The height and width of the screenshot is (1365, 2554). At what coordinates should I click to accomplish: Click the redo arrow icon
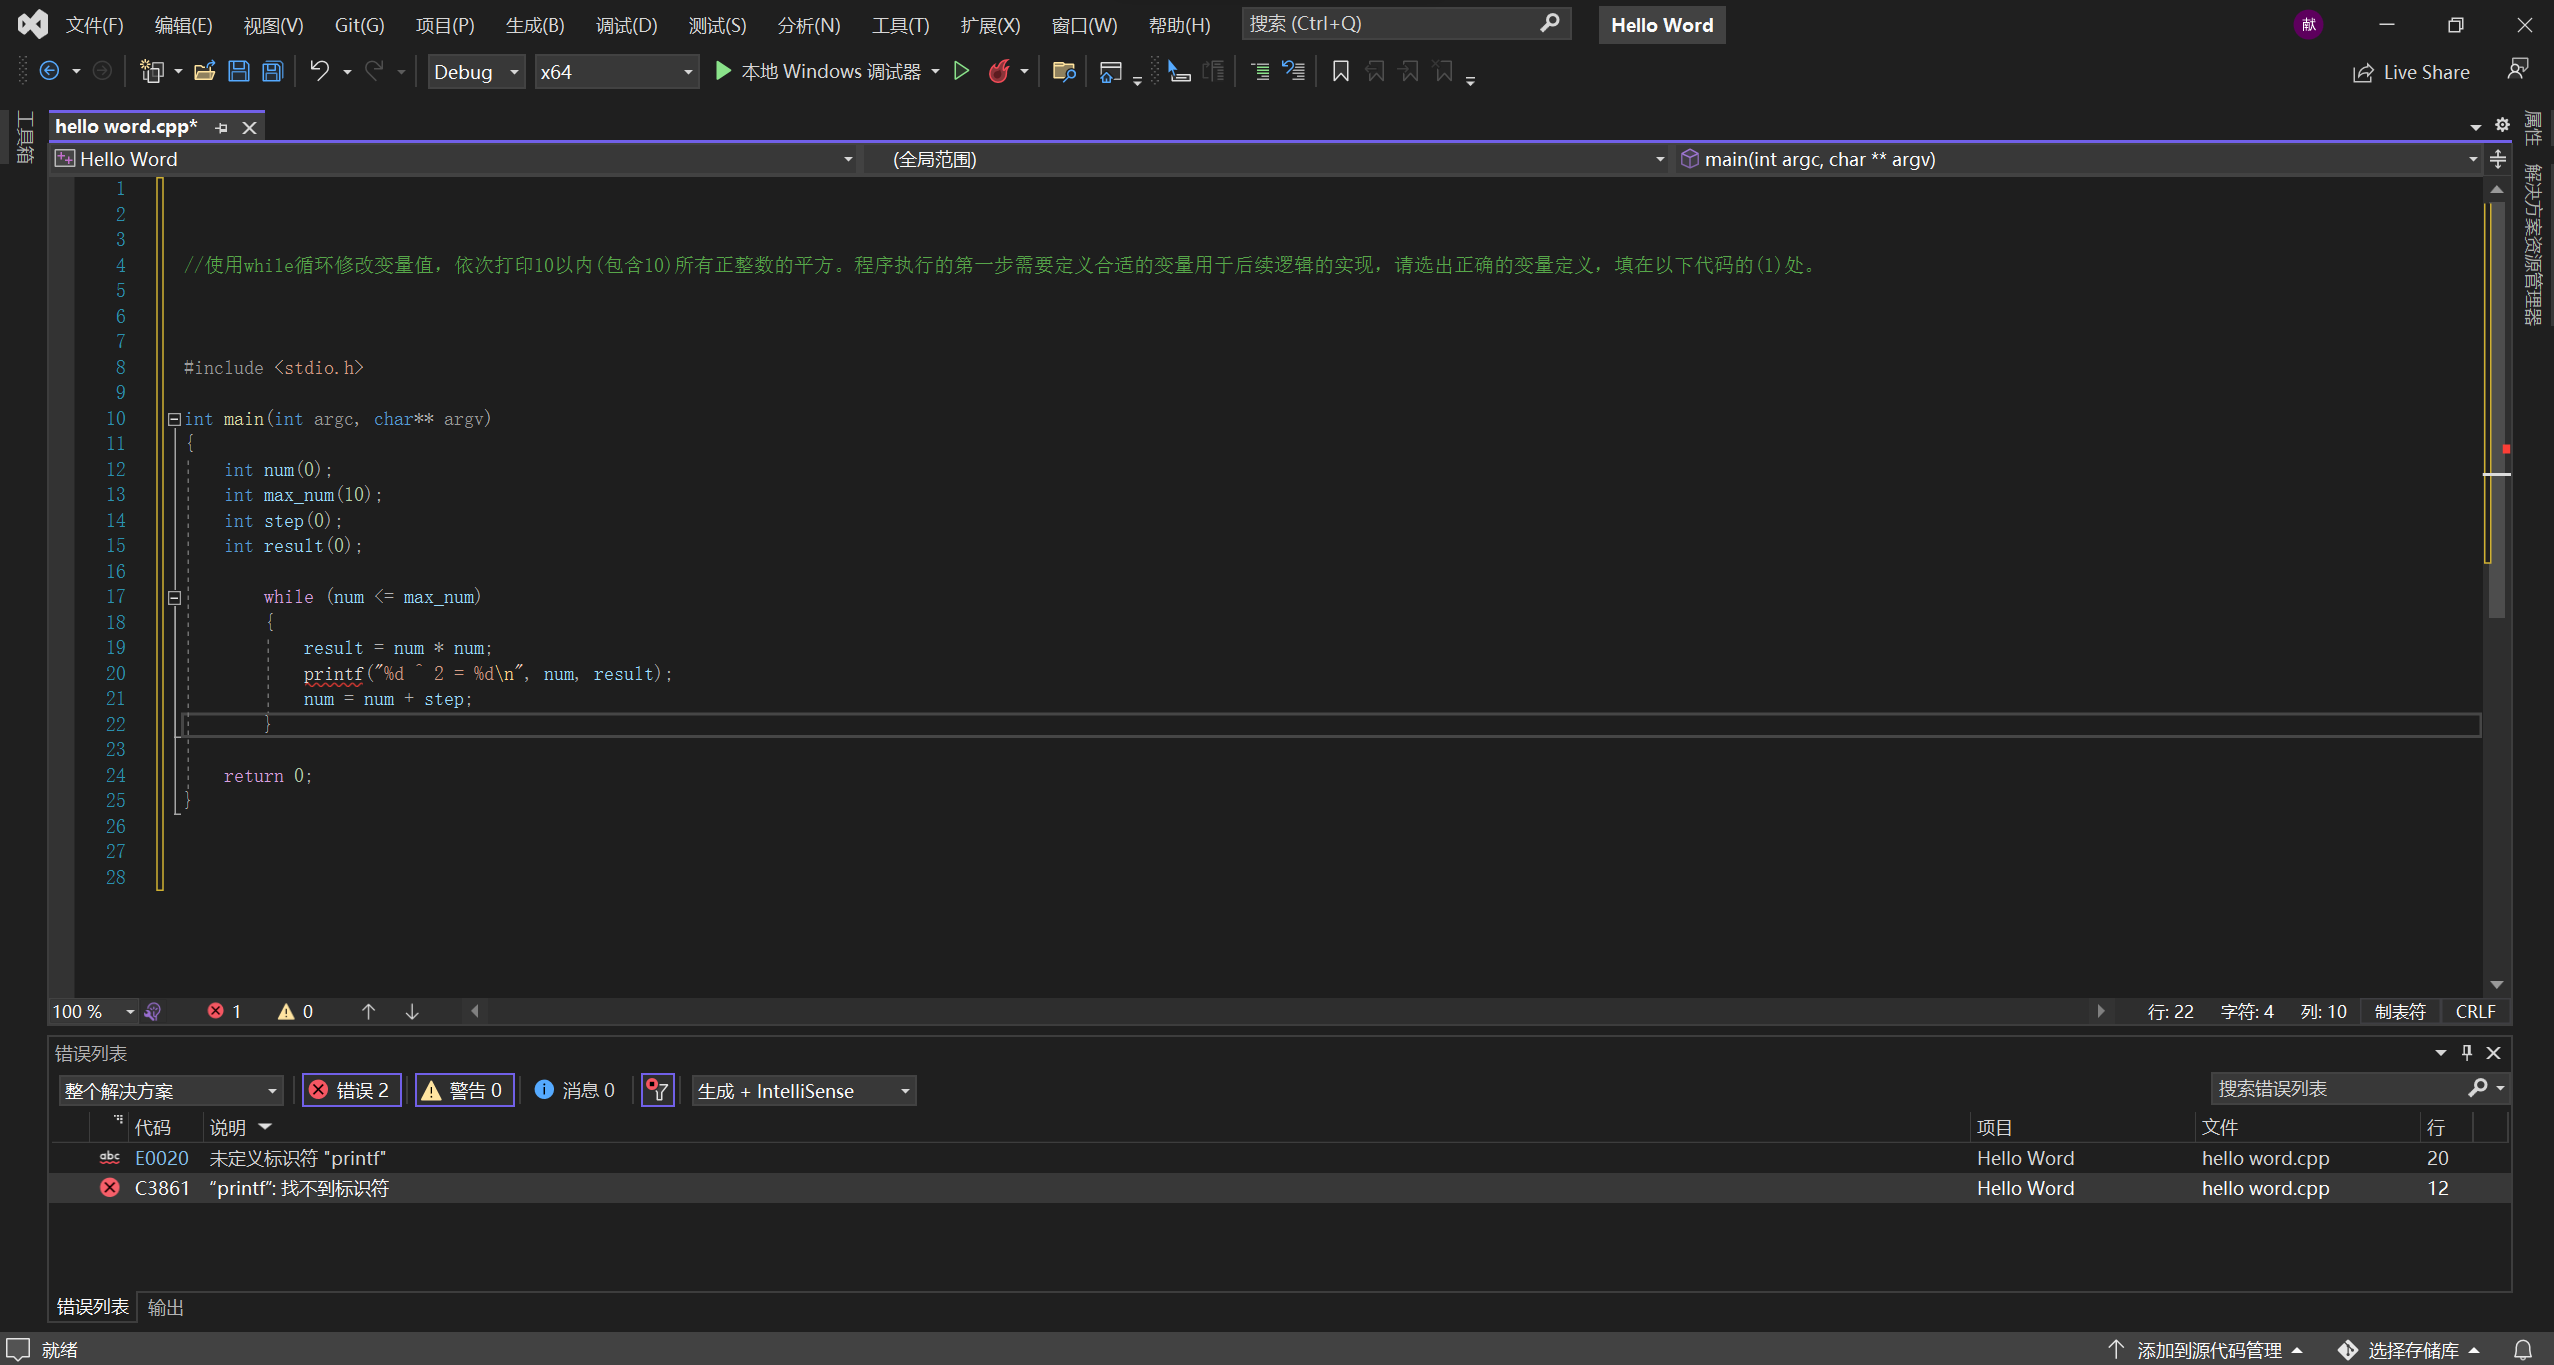pyautogui.click(x=374, y=71)
